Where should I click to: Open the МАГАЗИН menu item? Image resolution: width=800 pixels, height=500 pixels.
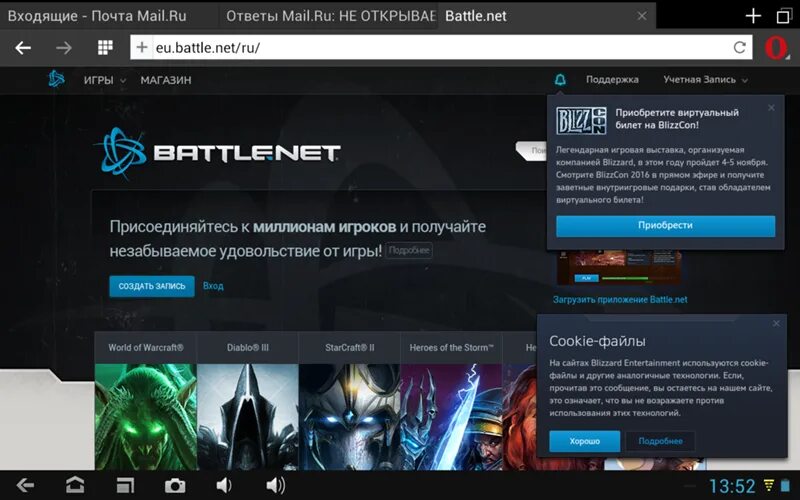(166, 80)
